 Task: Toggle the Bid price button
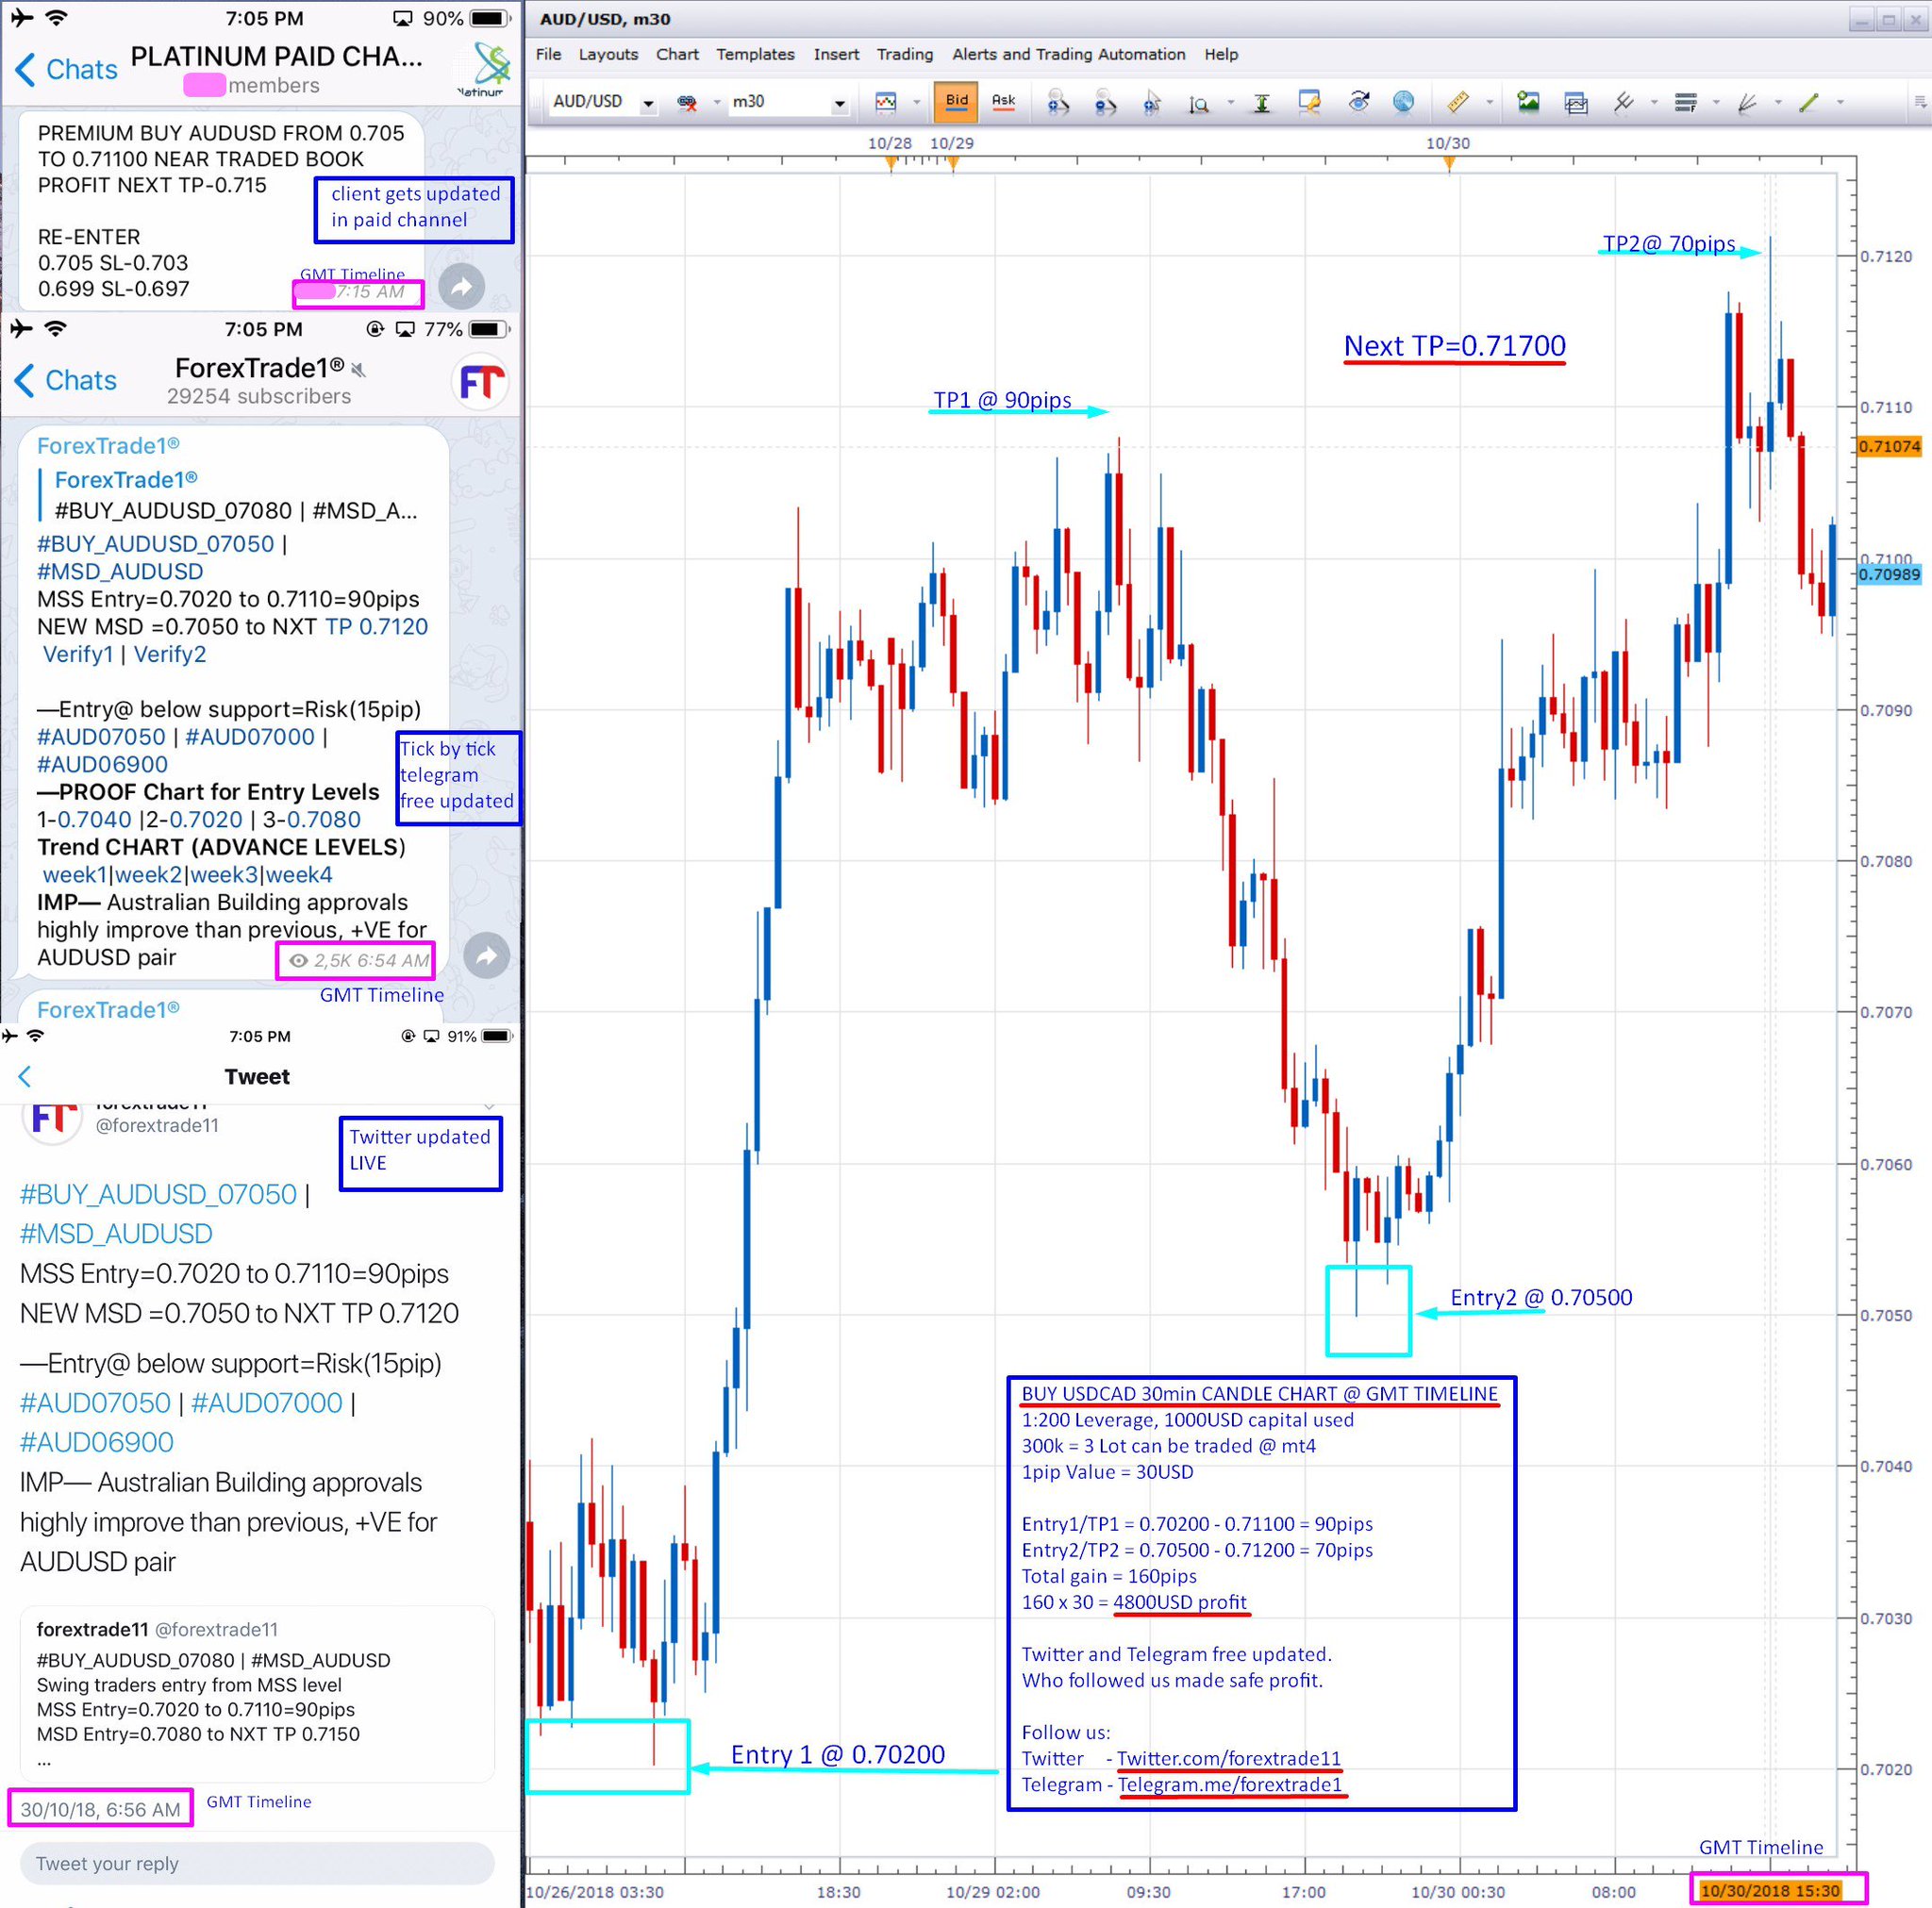click(957, 101)
